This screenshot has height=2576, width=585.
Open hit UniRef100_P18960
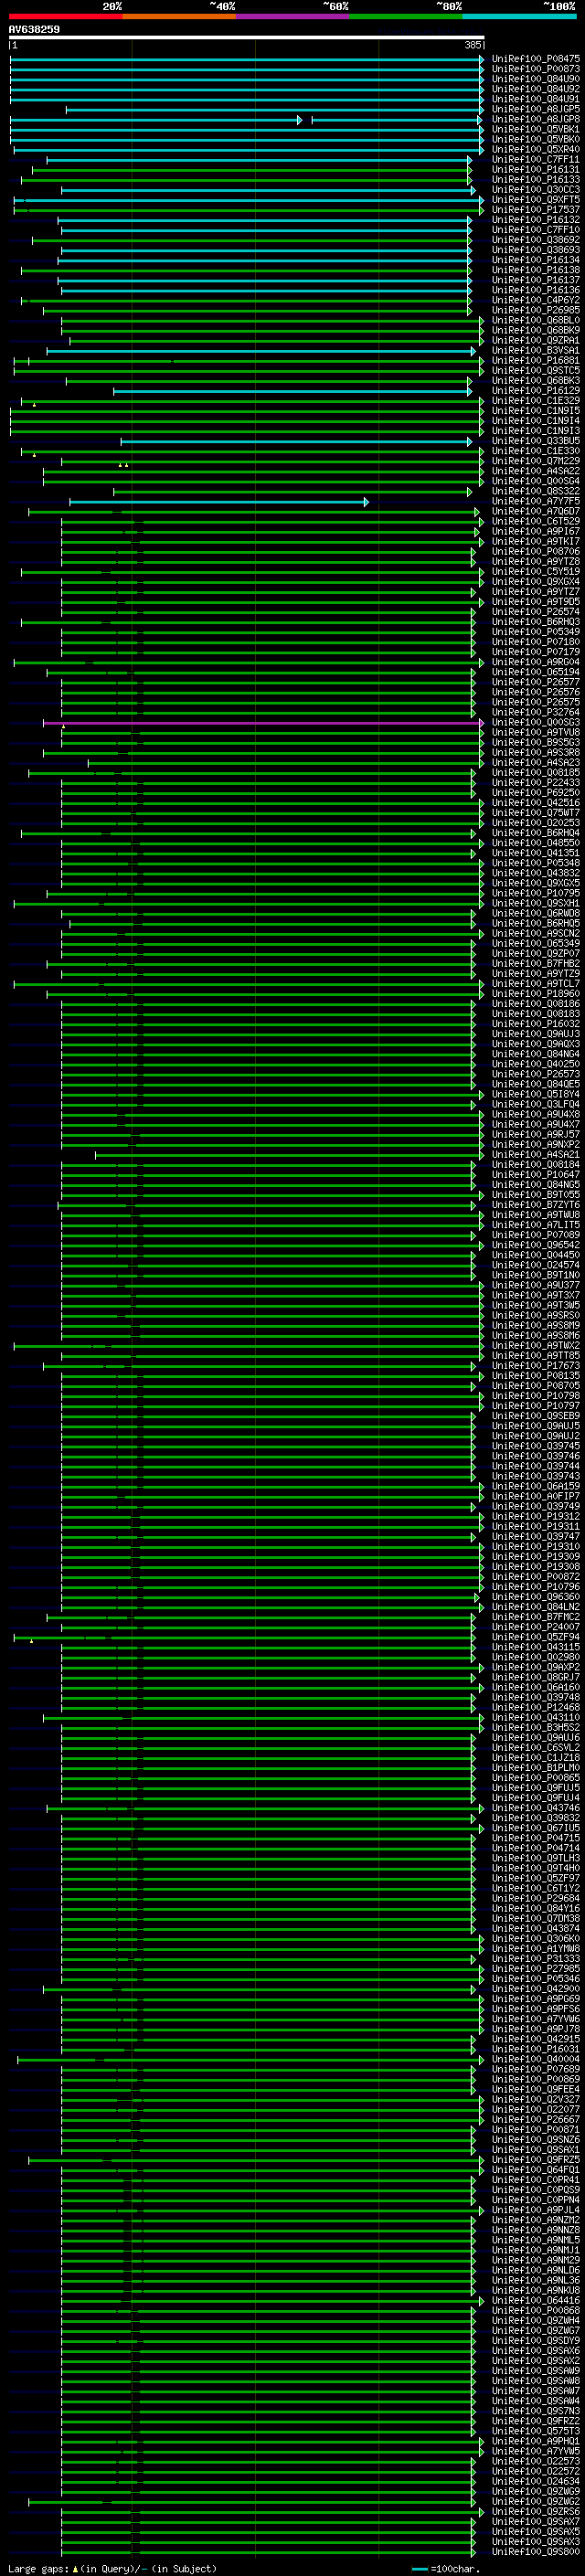pos(535,994)
